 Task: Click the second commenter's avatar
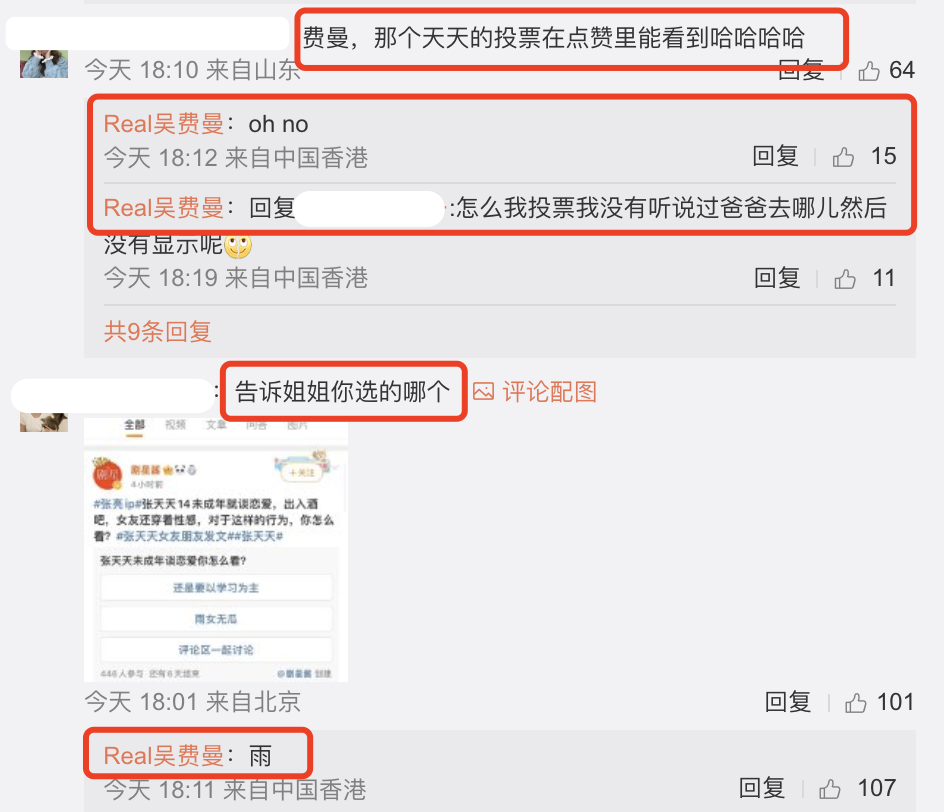click(44, 423)
